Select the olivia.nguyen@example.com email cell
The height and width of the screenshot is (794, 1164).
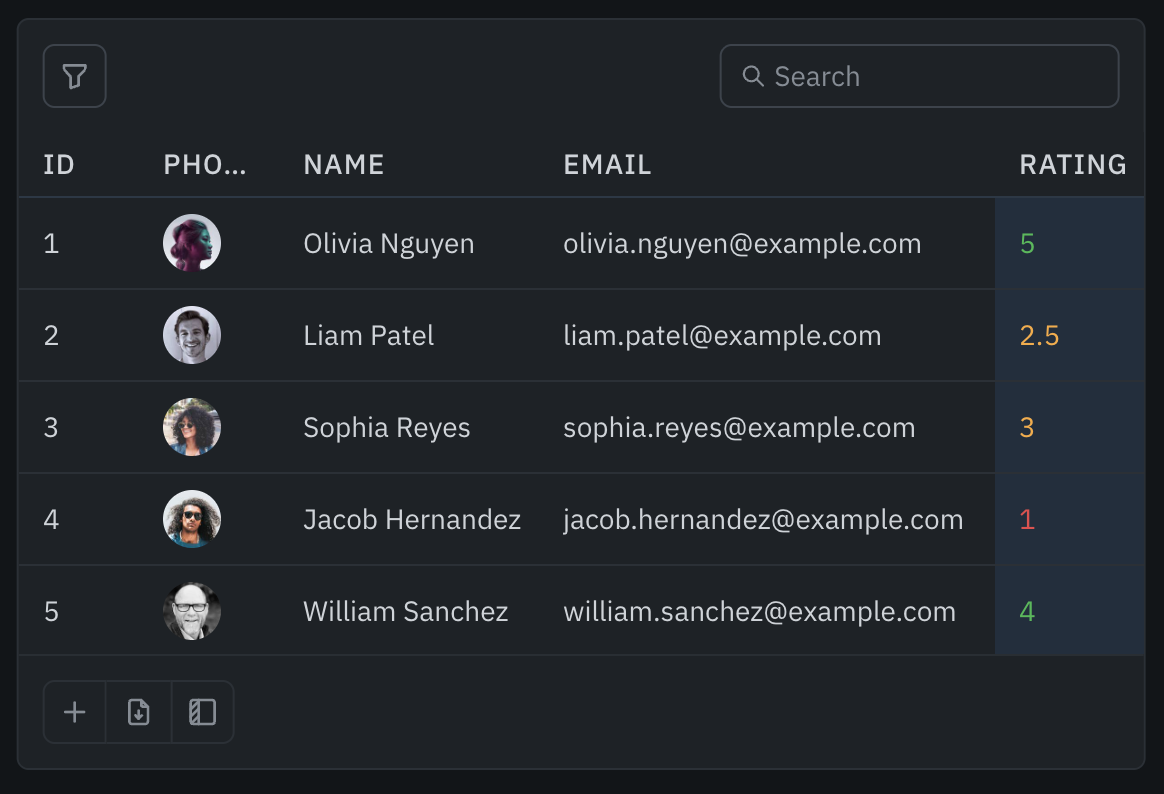(x=742, y=243)
